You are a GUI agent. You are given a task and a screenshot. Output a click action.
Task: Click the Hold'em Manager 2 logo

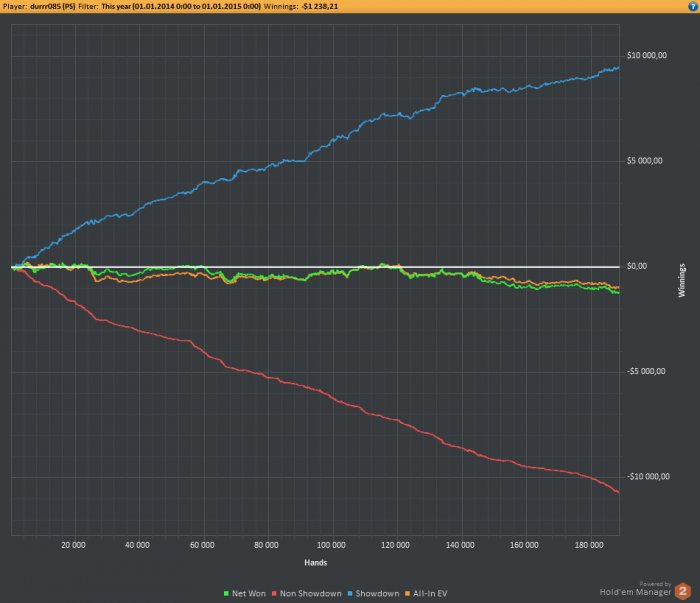pyautogui.click(x=682, y=591)
